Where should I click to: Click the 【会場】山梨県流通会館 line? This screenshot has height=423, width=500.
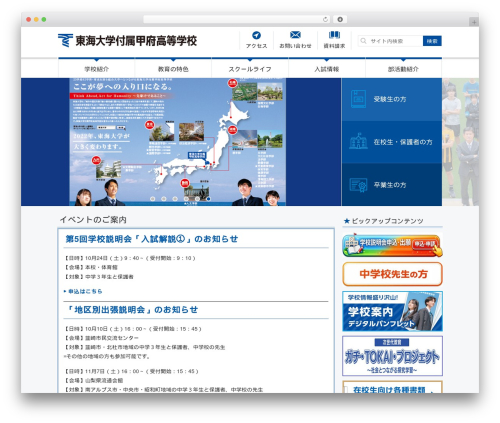[x=94, y=380]
